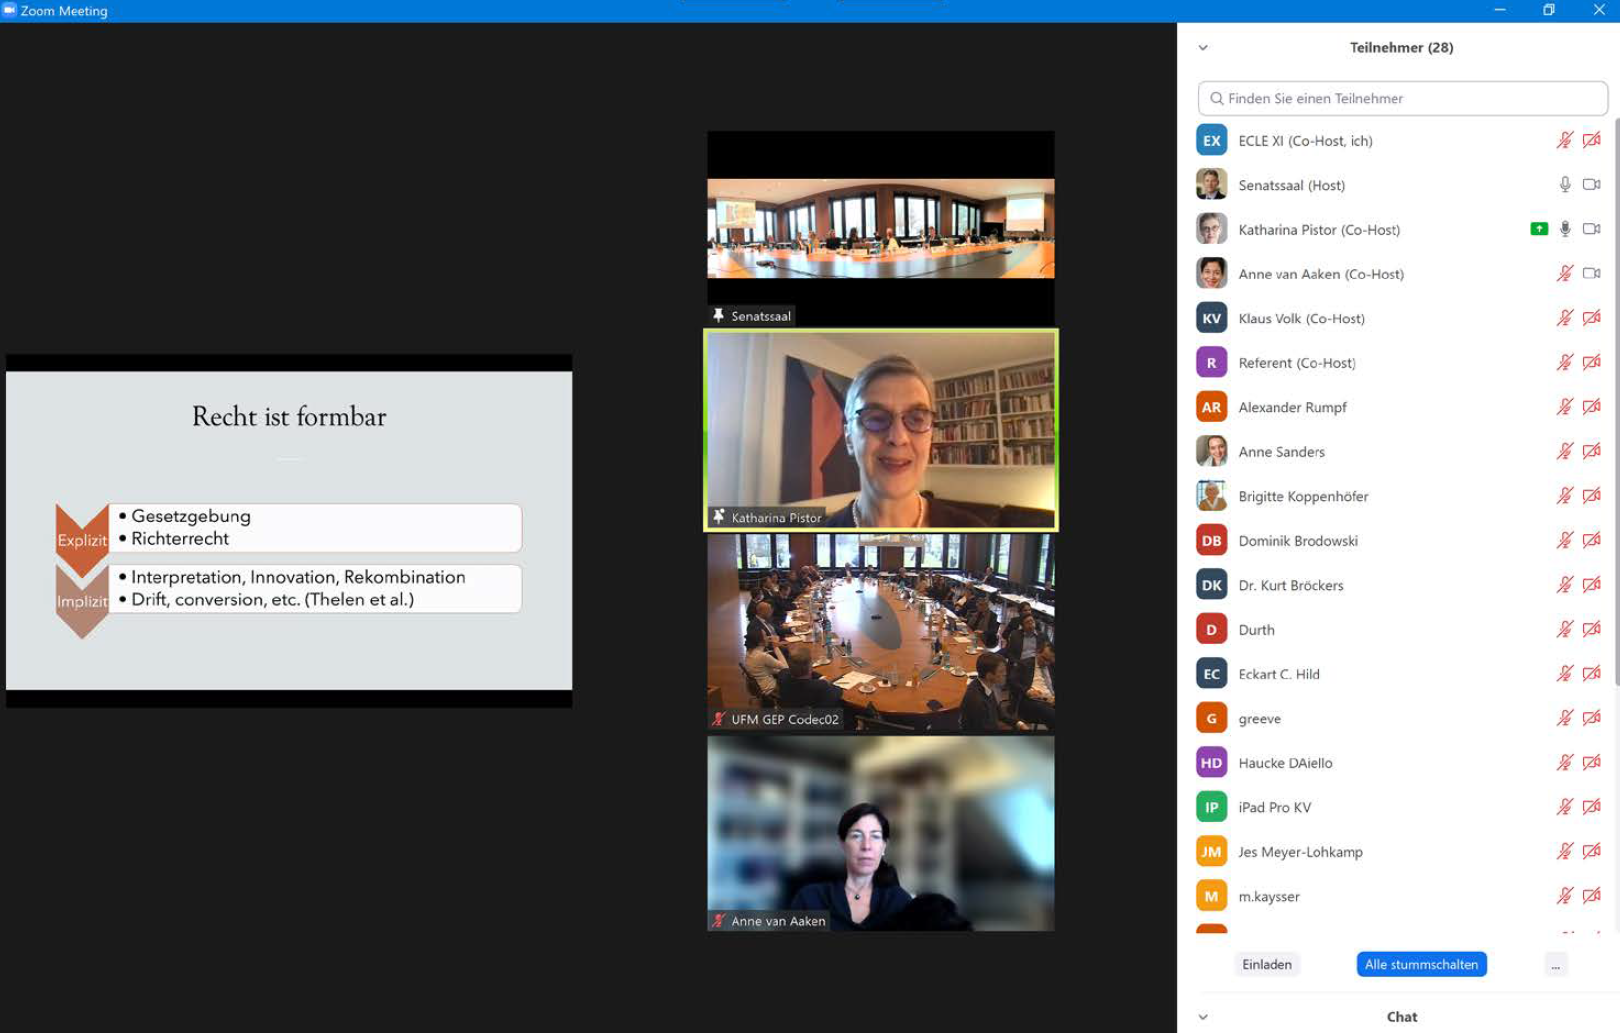Click Dominik Brodowski DB avatar
The image size is (1620, 1033).
click(1211, 540)
